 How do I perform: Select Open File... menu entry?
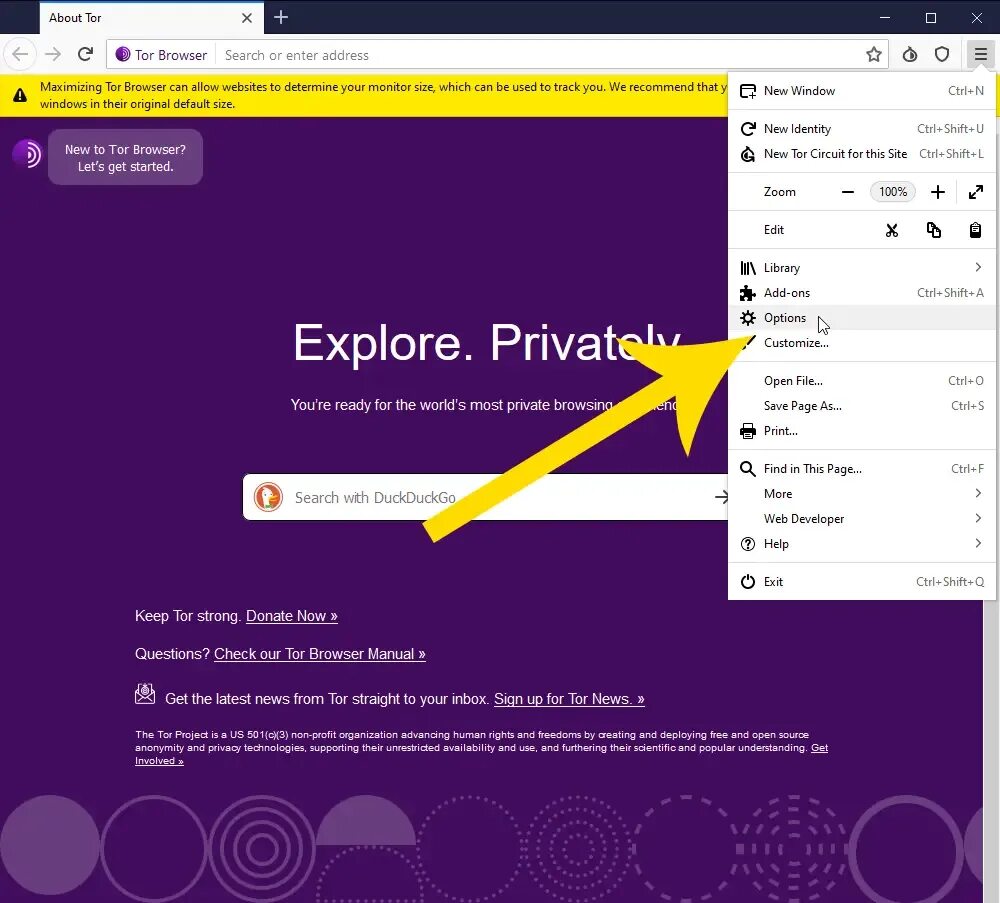pyautogui.click(x=862, y=381)
